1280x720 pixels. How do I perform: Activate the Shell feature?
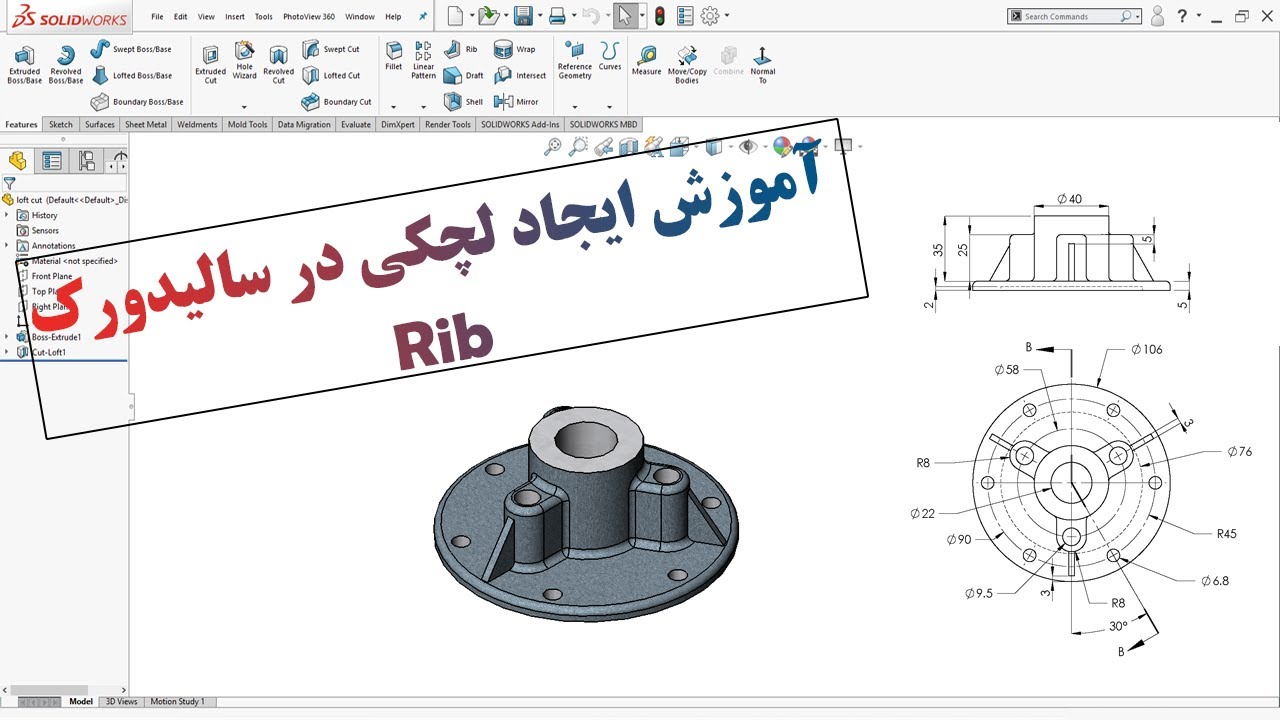(463, 101)
